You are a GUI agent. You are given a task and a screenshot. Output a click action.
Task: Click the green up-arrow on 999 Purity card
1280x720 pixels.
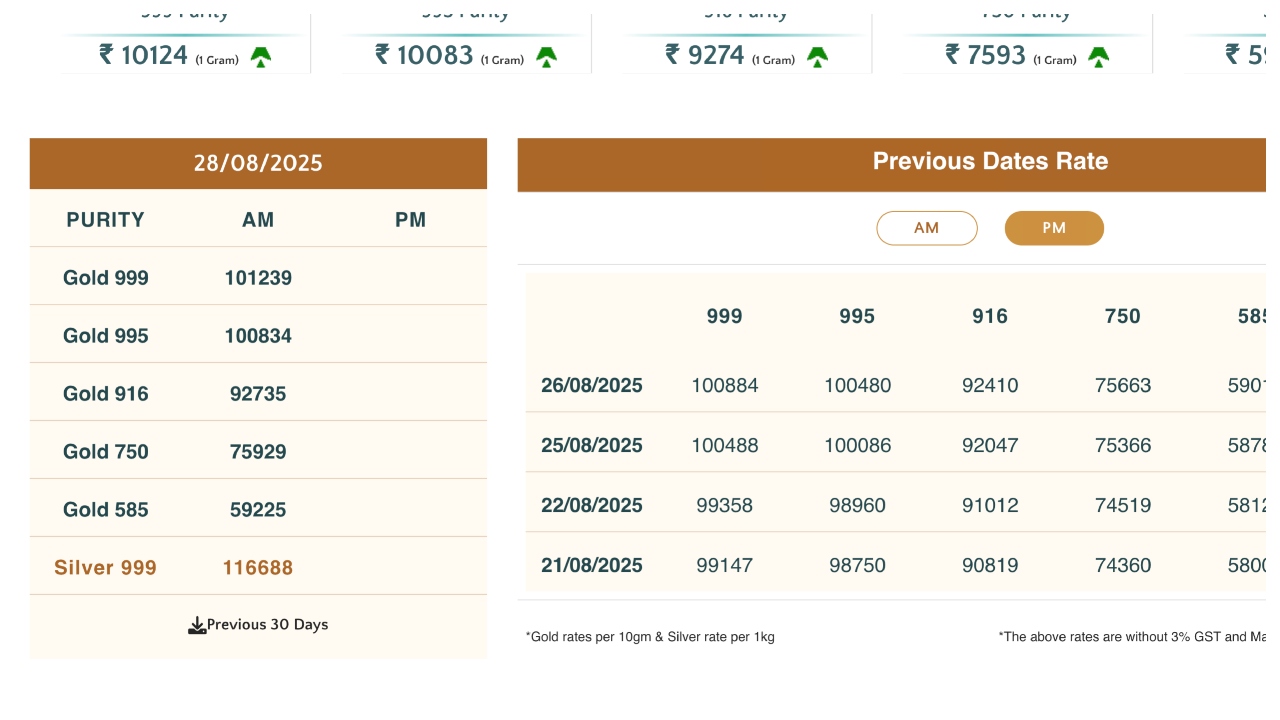(x=262, y=57)
